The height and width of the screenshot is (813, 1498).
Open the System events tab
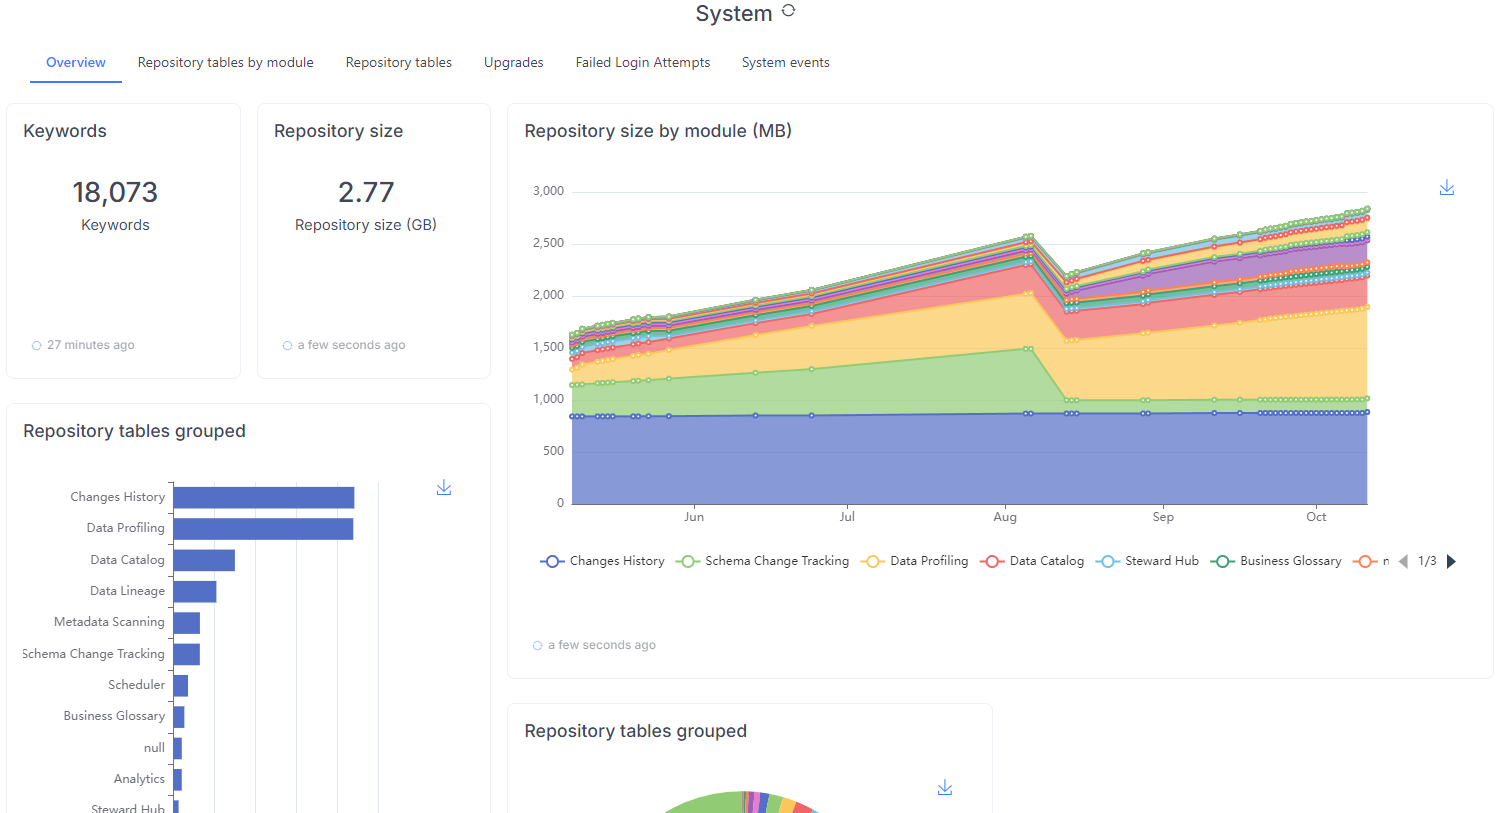pos(786,62)
